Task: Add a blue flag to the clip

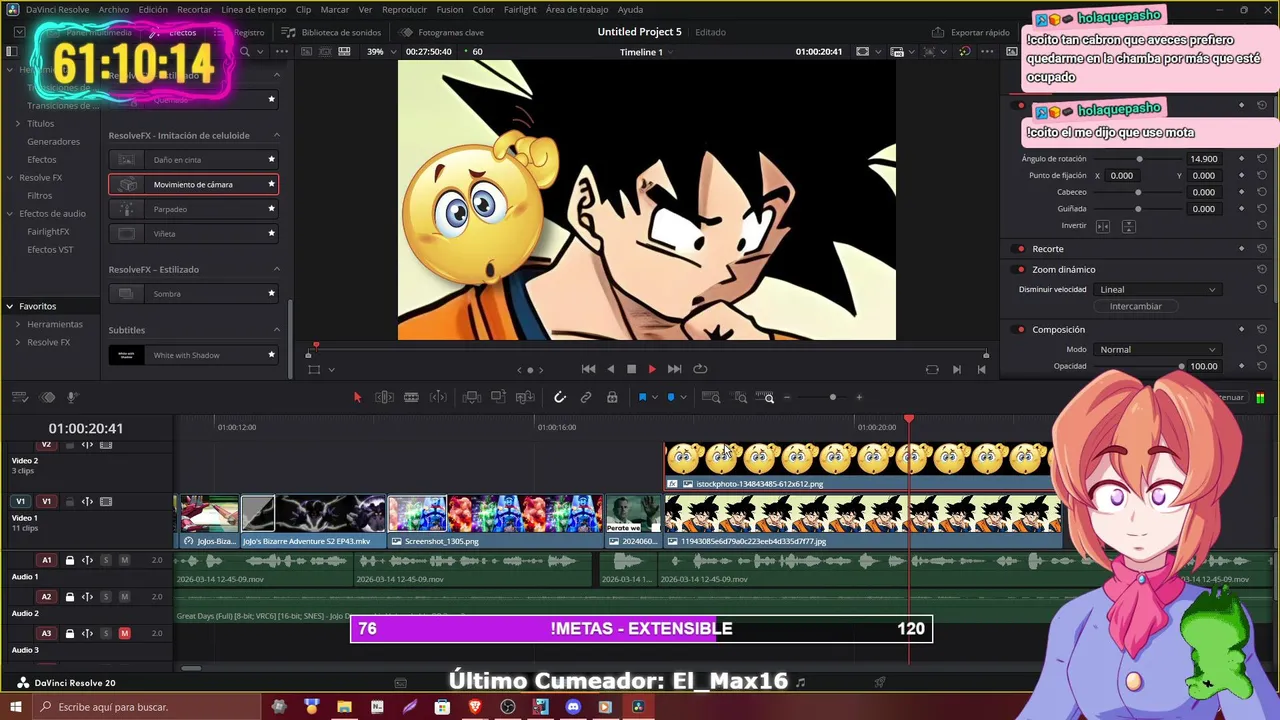Action: tap(642, 397)
